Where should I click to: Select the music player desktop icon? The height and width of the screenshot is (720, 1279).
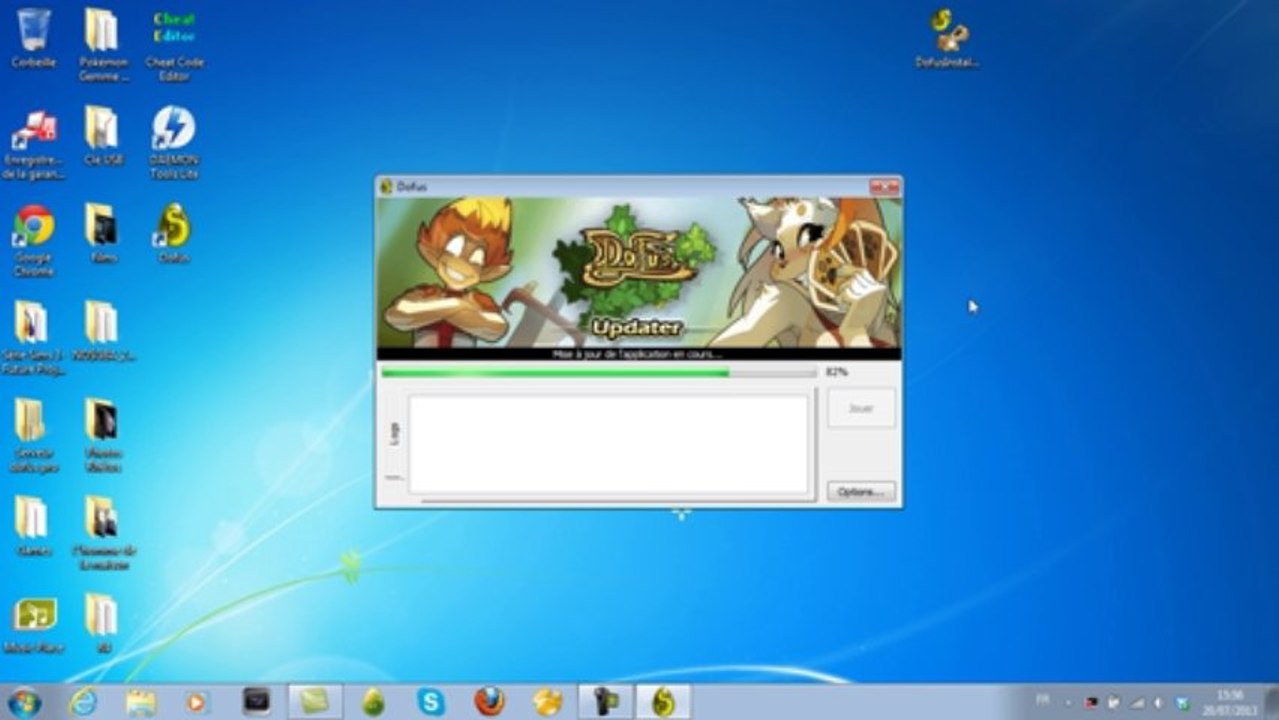[x=34, y=626]
